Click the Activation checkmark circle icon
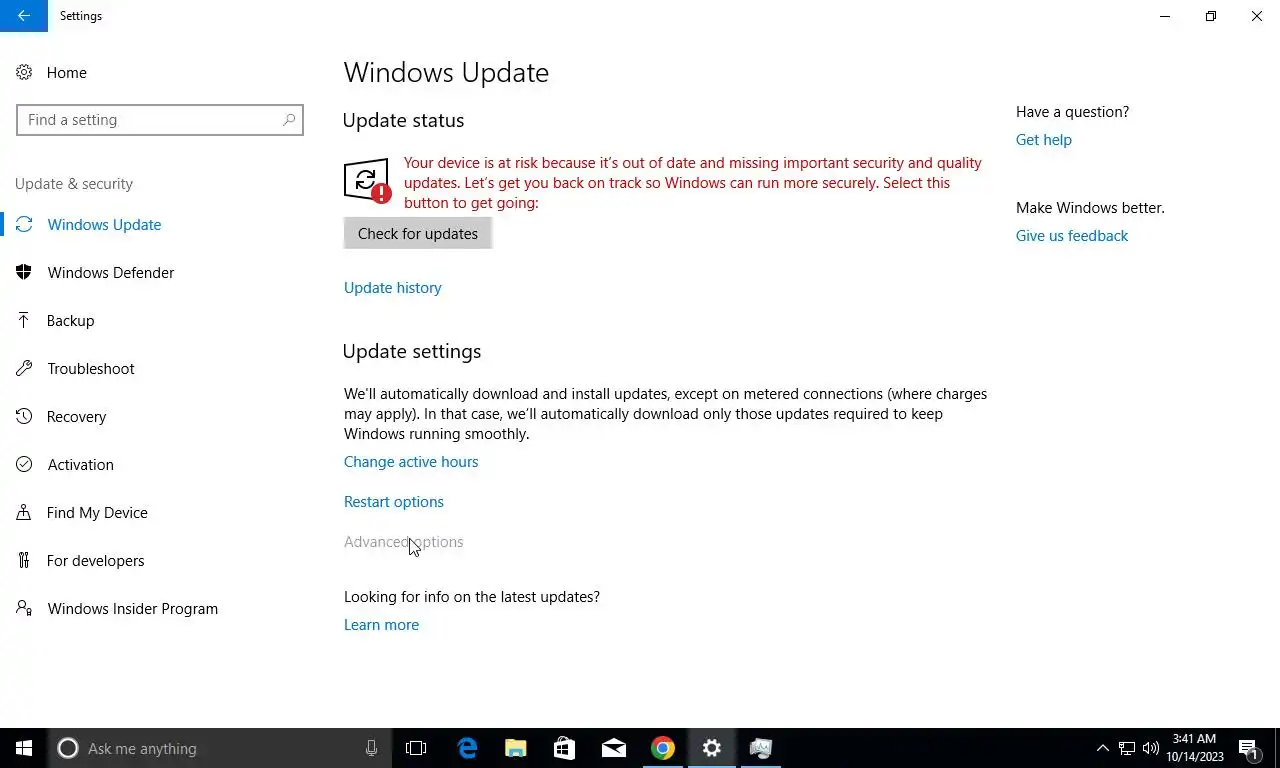Viewport: 1280px width, 768px height. click(x=24, y=465)
